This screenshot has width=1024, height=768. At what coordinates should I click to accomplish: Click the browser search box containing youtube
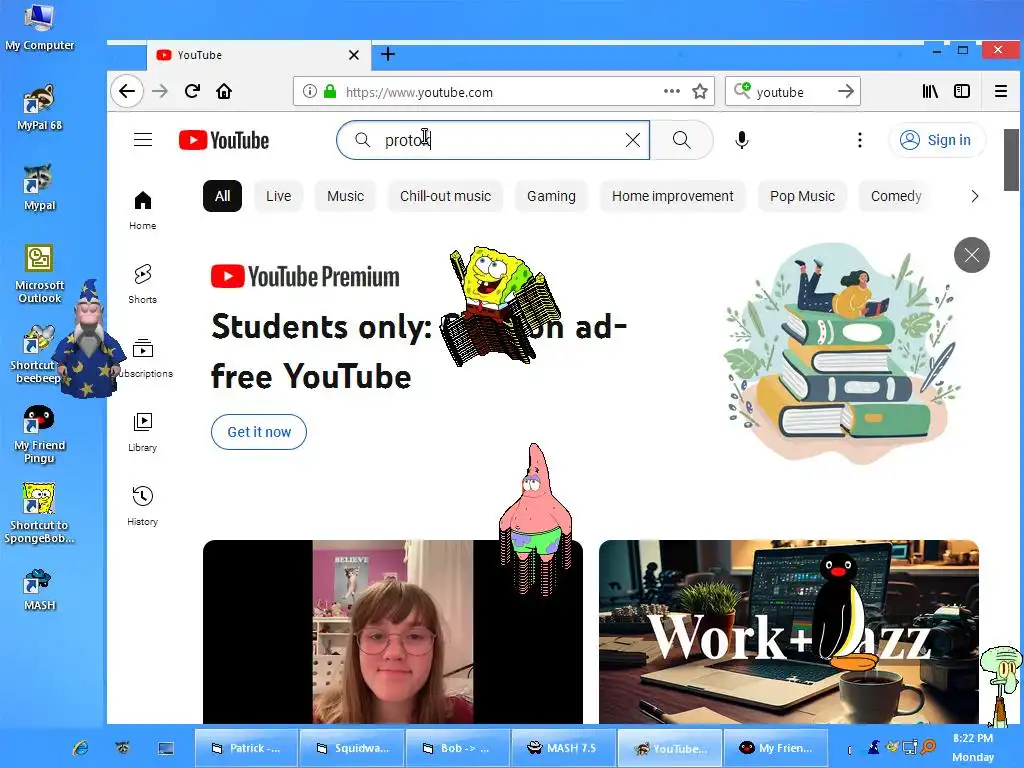pos(793,91)
